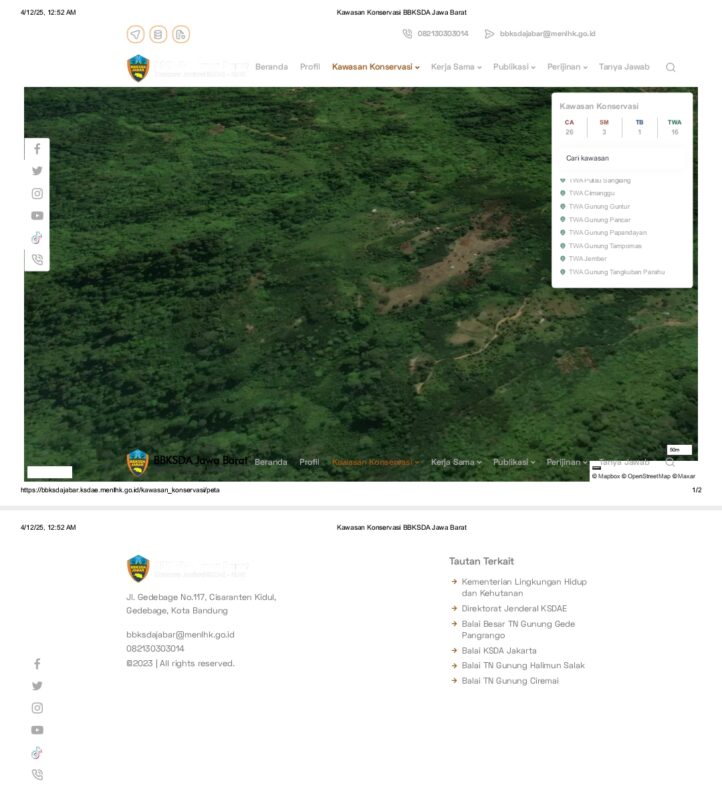Expand Kerja Sama dropdown in top navigation
This screenshot has width=722, height=800.
click(455, 67)
